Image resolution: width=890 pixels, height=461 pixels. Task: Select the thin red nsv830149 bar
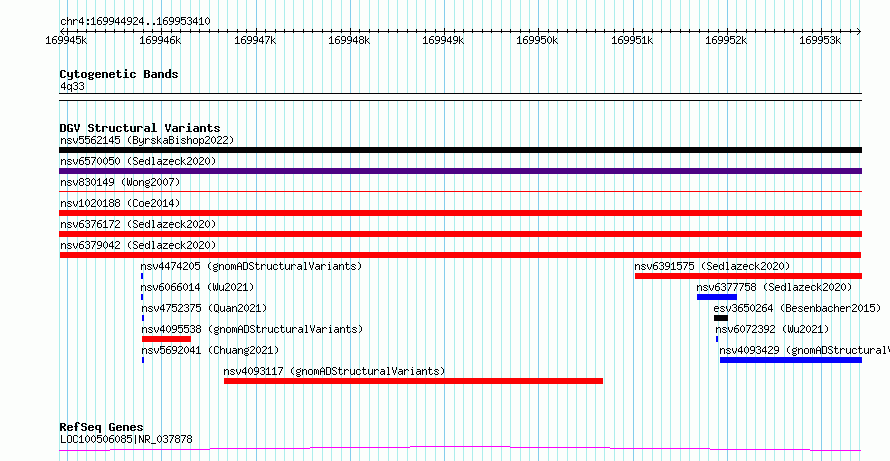pyautogui.click(x=460, y=192)
